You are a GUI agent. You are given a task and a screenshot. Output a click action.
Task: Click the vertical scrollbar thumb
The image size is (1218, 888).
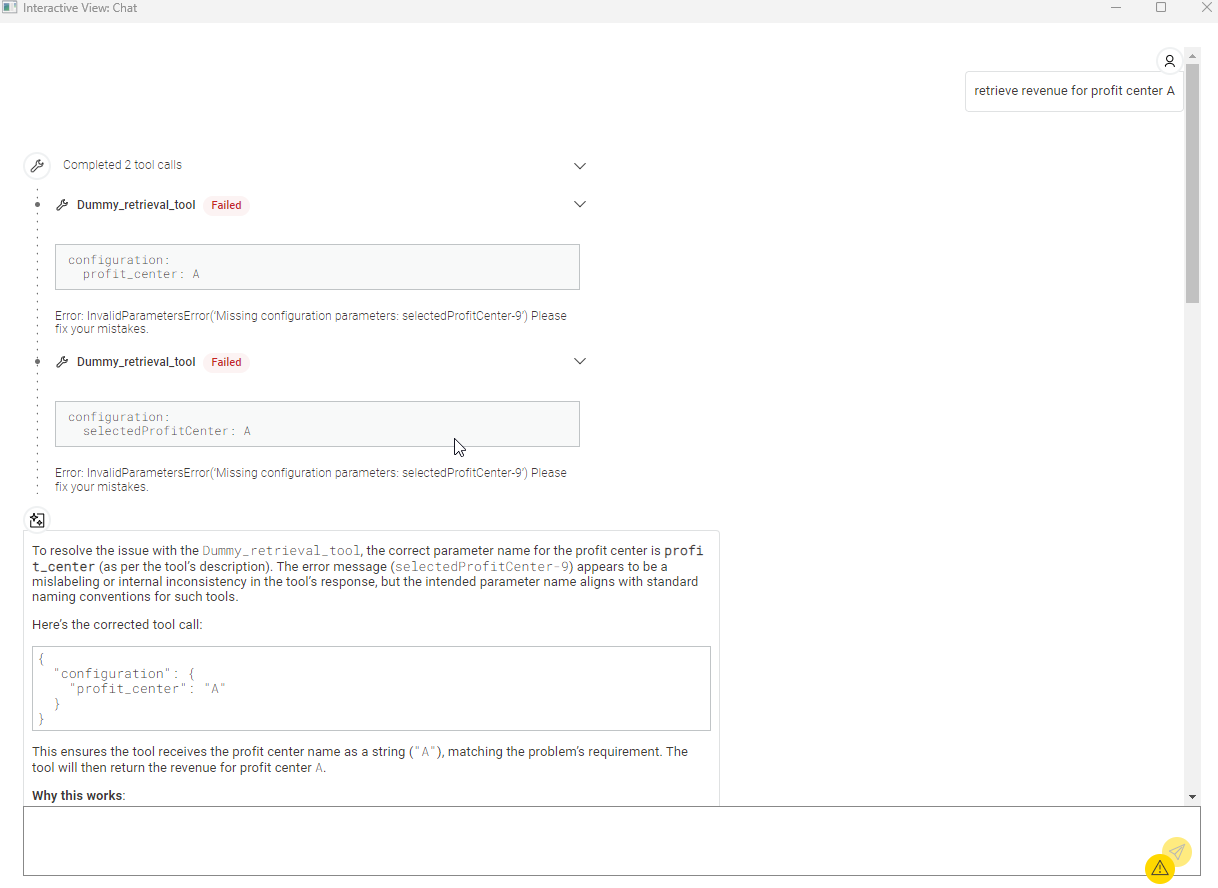tap(1192, 180)
